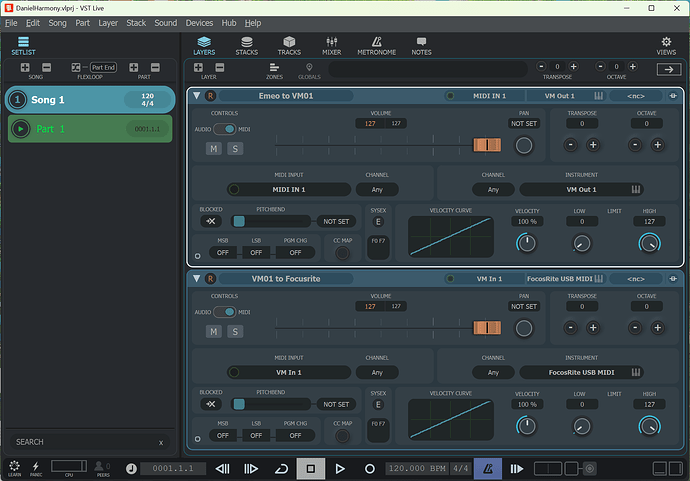Click Pan NOT SET button in Emeo layer
The width and height of the screenshot is (690, 481).
[x=524, y=124]
